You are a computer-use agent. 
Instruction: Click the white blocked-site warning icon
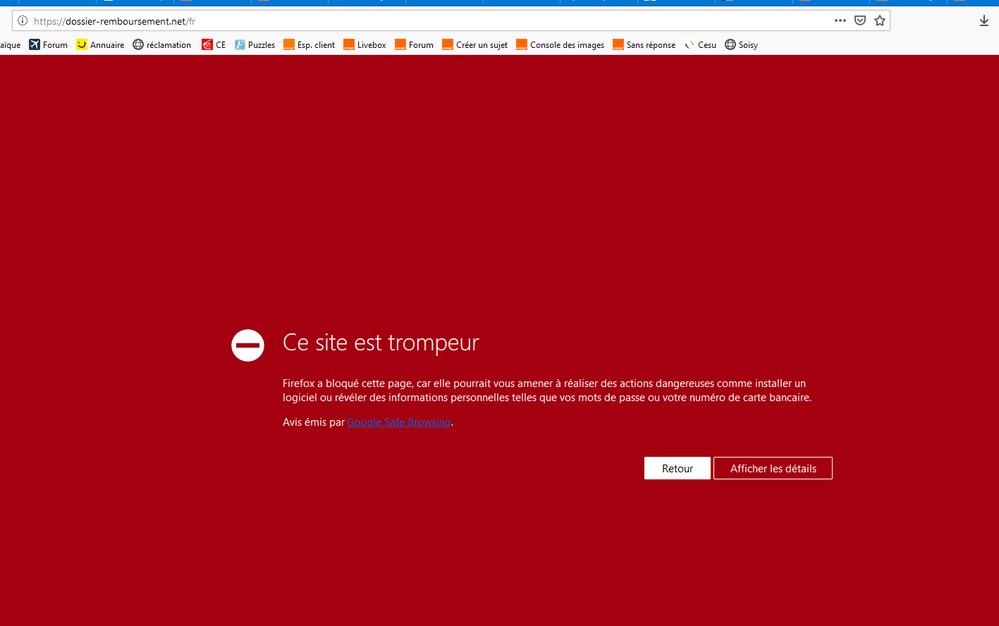248,345
